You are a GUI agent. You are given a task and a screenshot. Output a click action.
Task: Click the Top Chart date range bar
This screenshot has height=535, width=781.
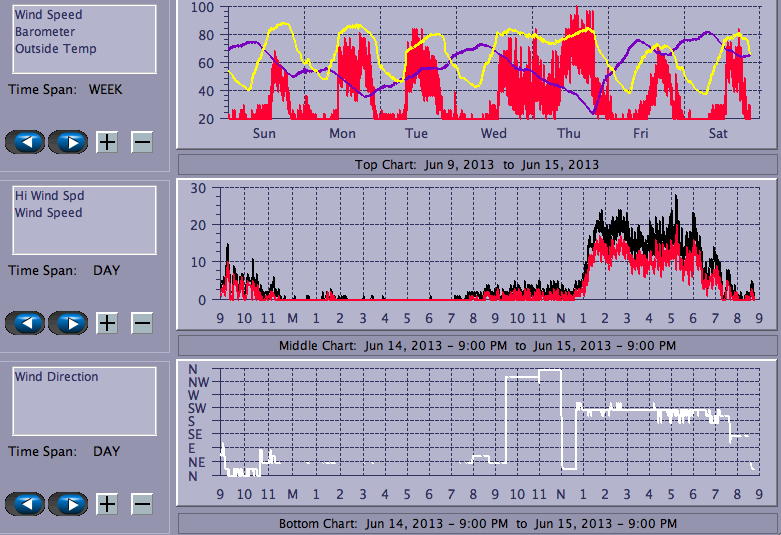coord(477,164)
